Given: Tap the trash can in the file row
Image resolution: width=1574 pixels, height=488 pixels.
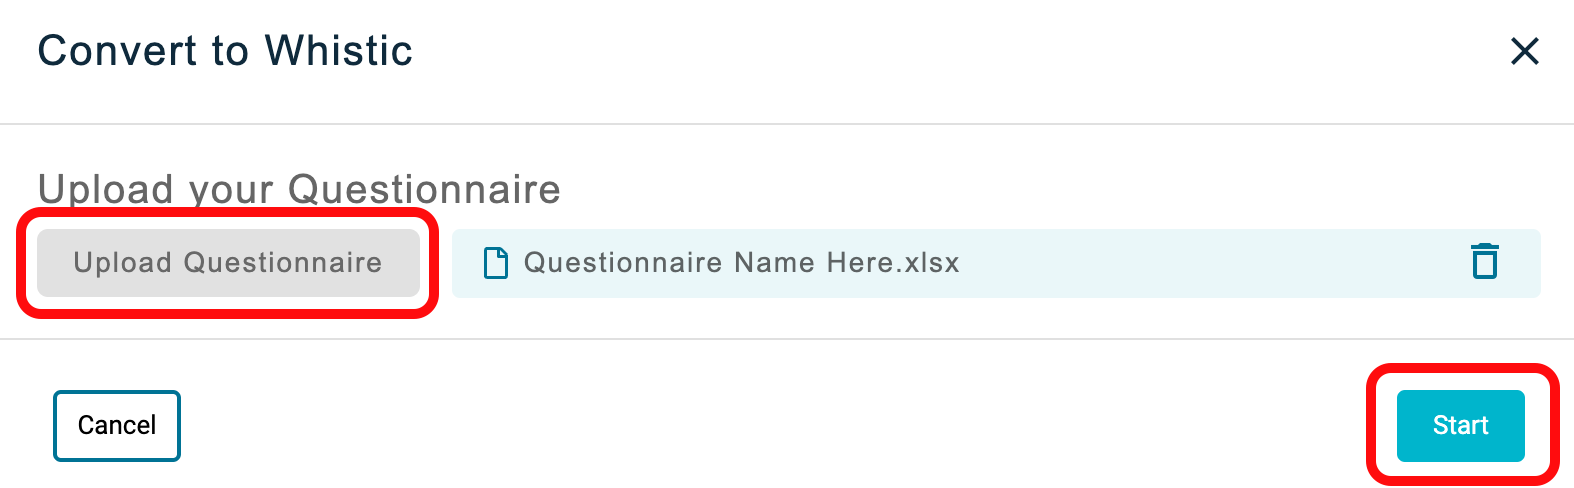Looking at the screenshot, I should point(1485,261).
